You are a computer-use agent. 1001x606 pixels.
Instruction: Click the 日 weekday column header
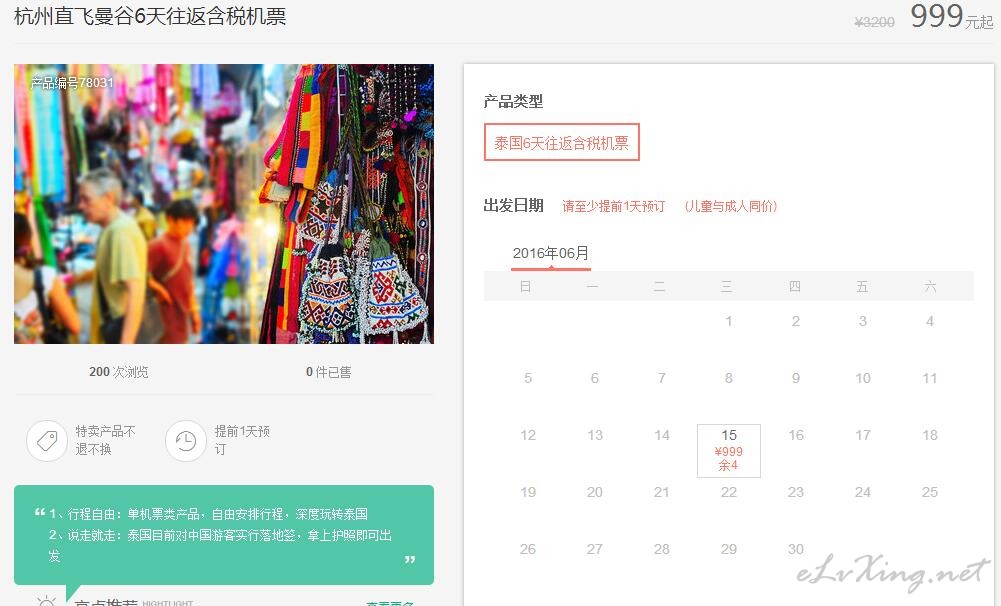[x=525, y=286]
